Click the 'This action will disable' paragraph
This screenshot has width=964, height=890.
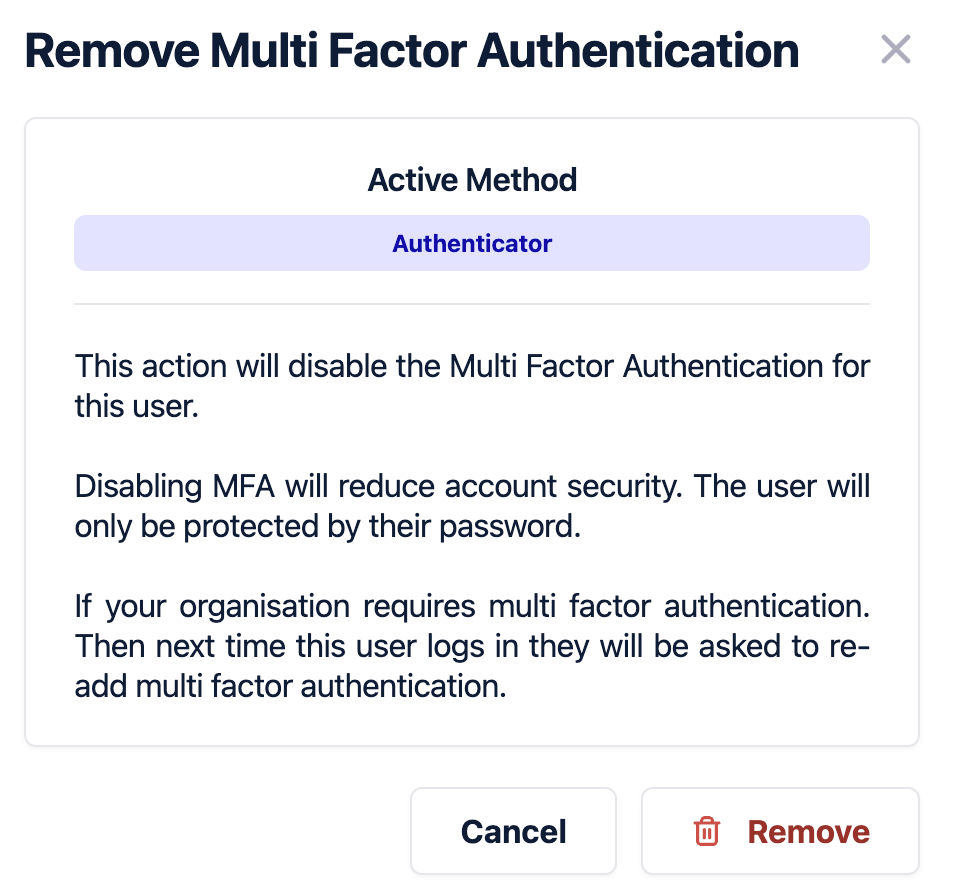[x=472, y=386]
